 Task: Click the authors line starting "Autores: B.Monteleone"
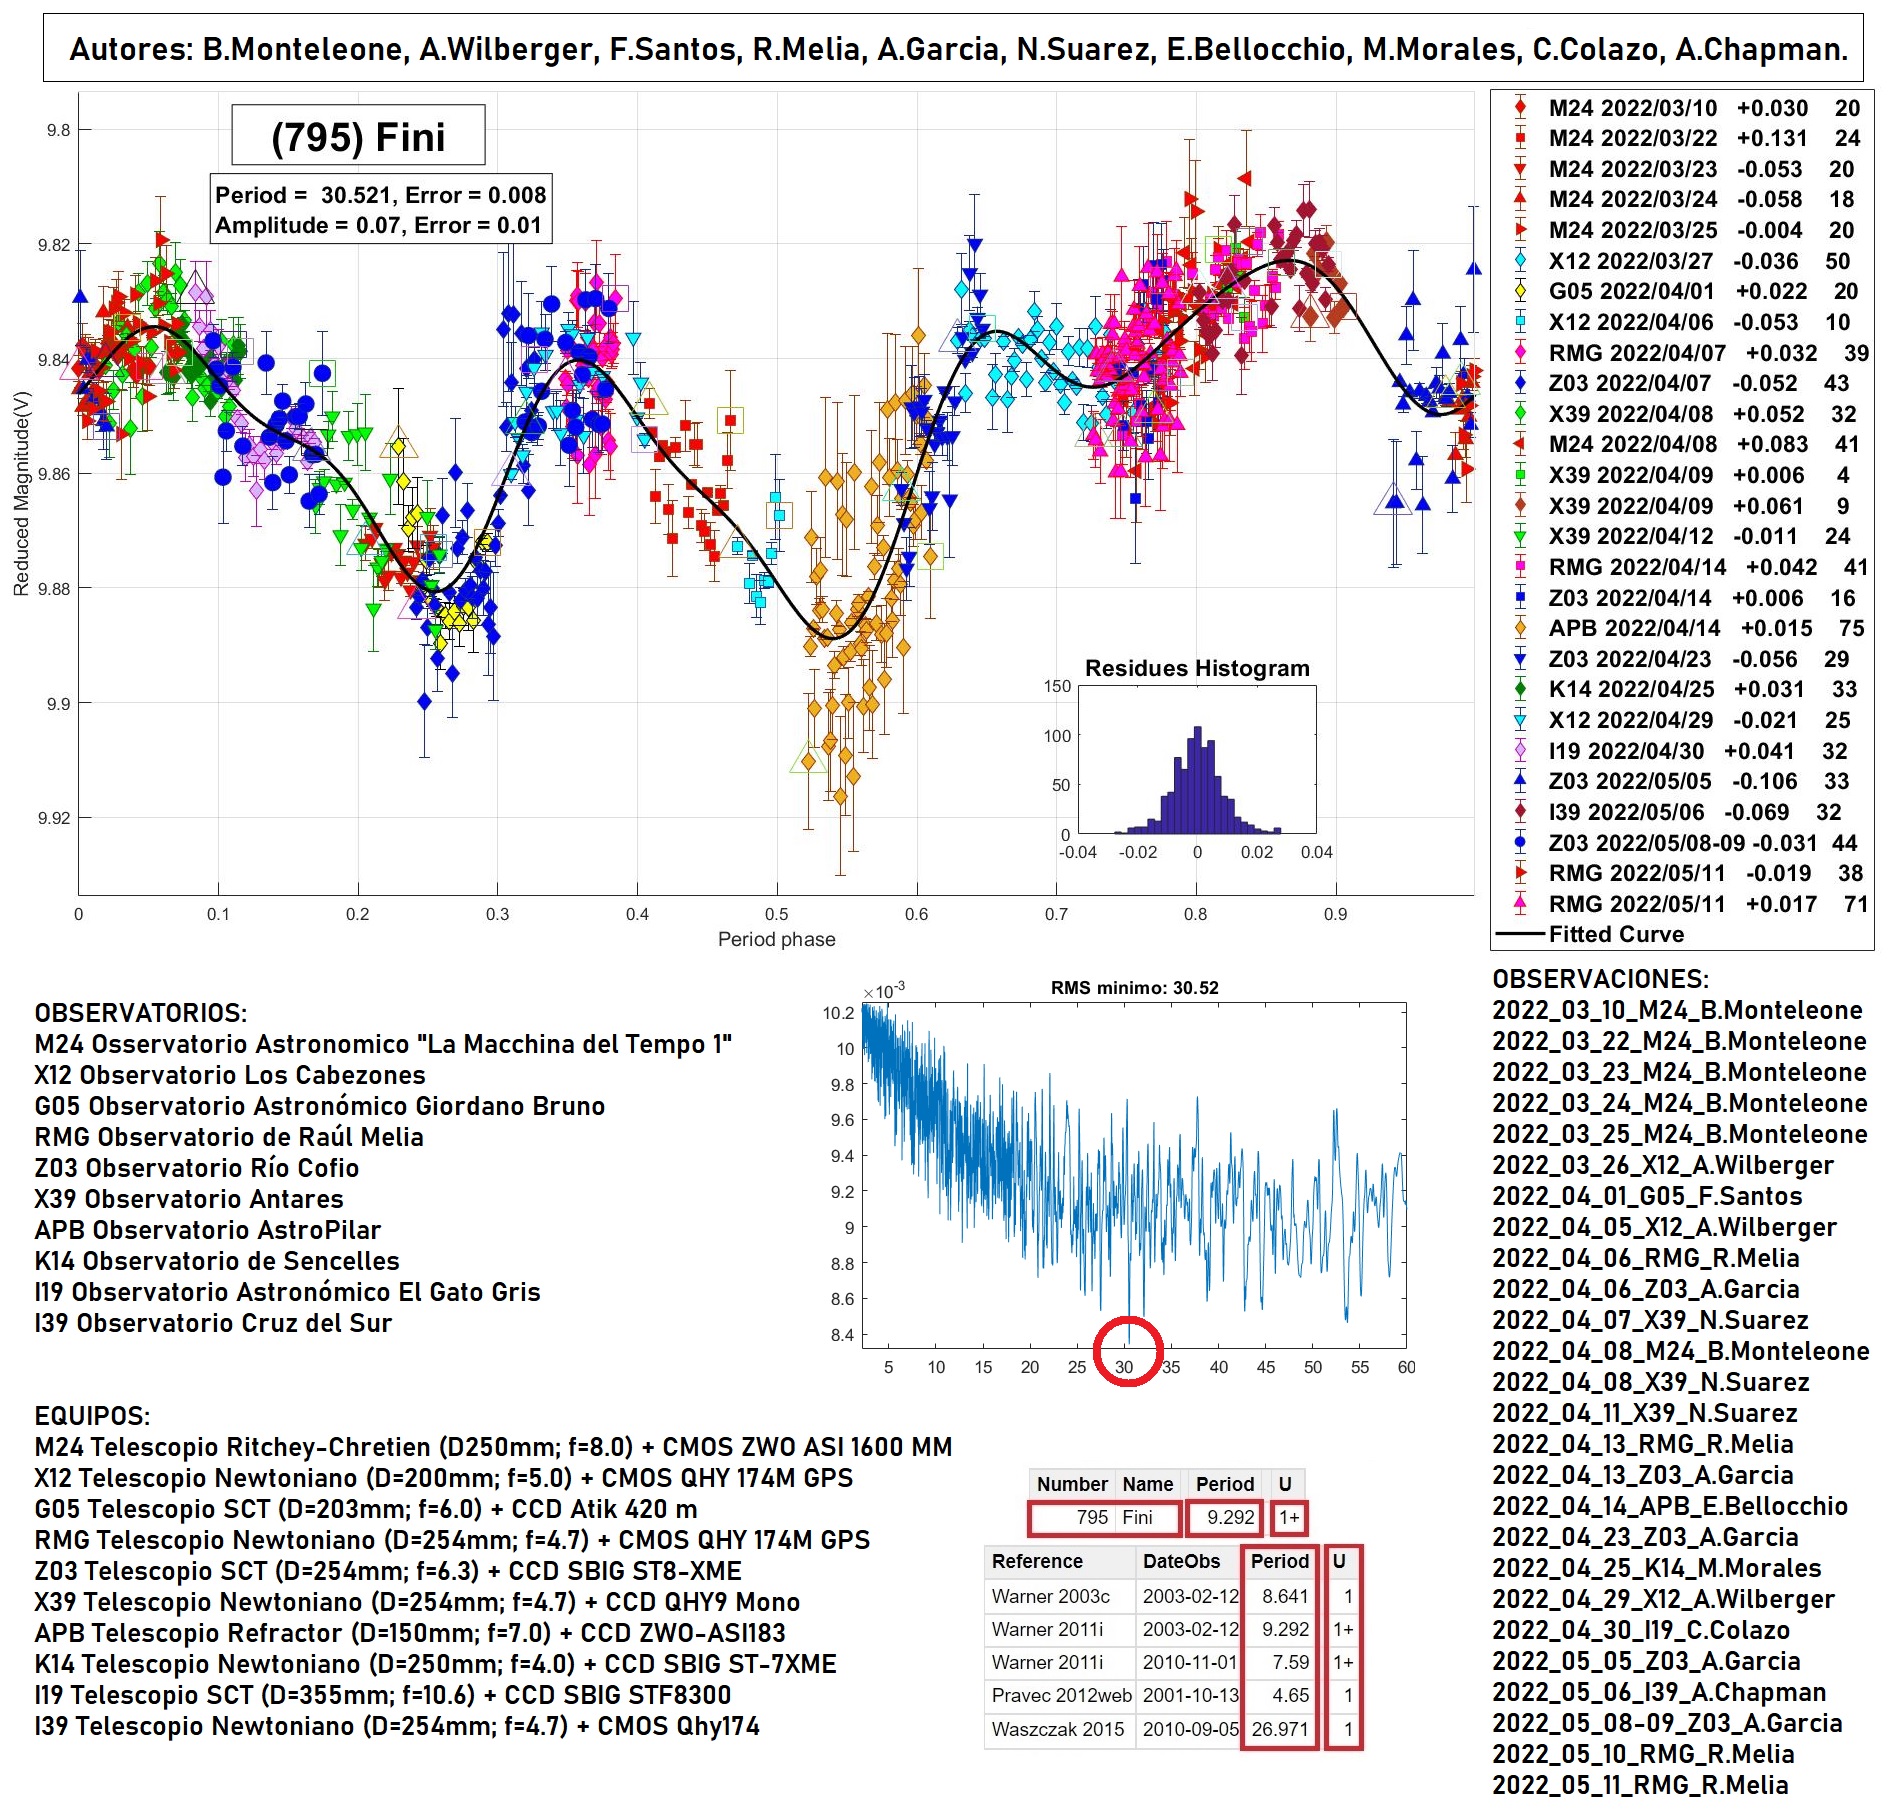click(x=958, y=49)
